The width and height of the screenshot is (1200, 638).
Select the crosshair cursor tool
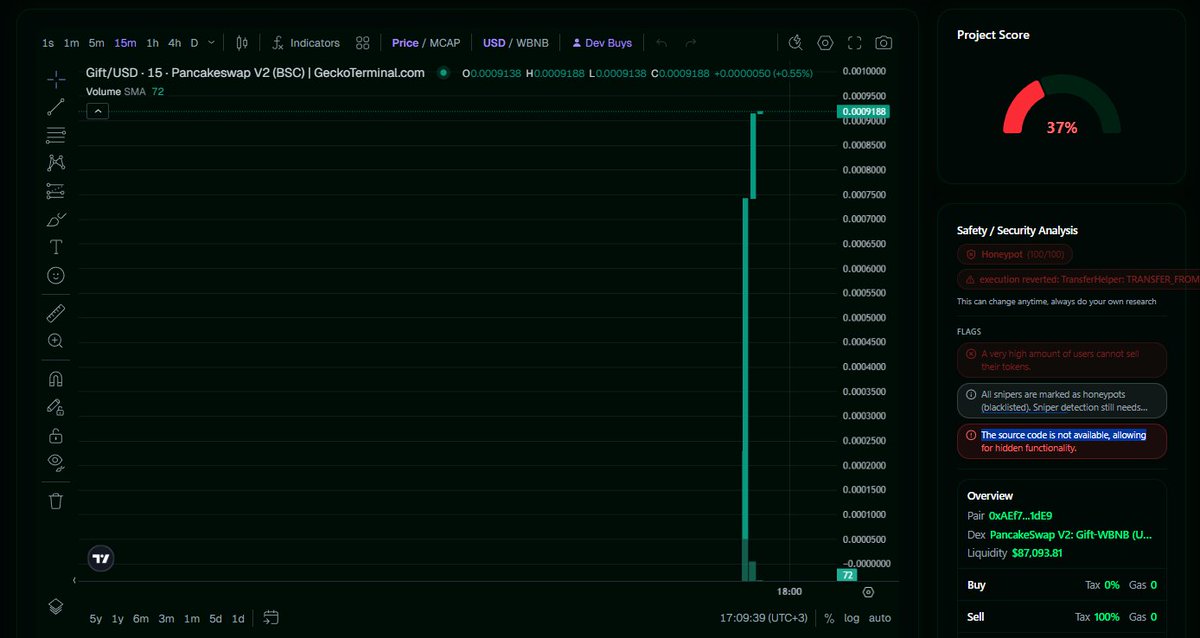56,77
